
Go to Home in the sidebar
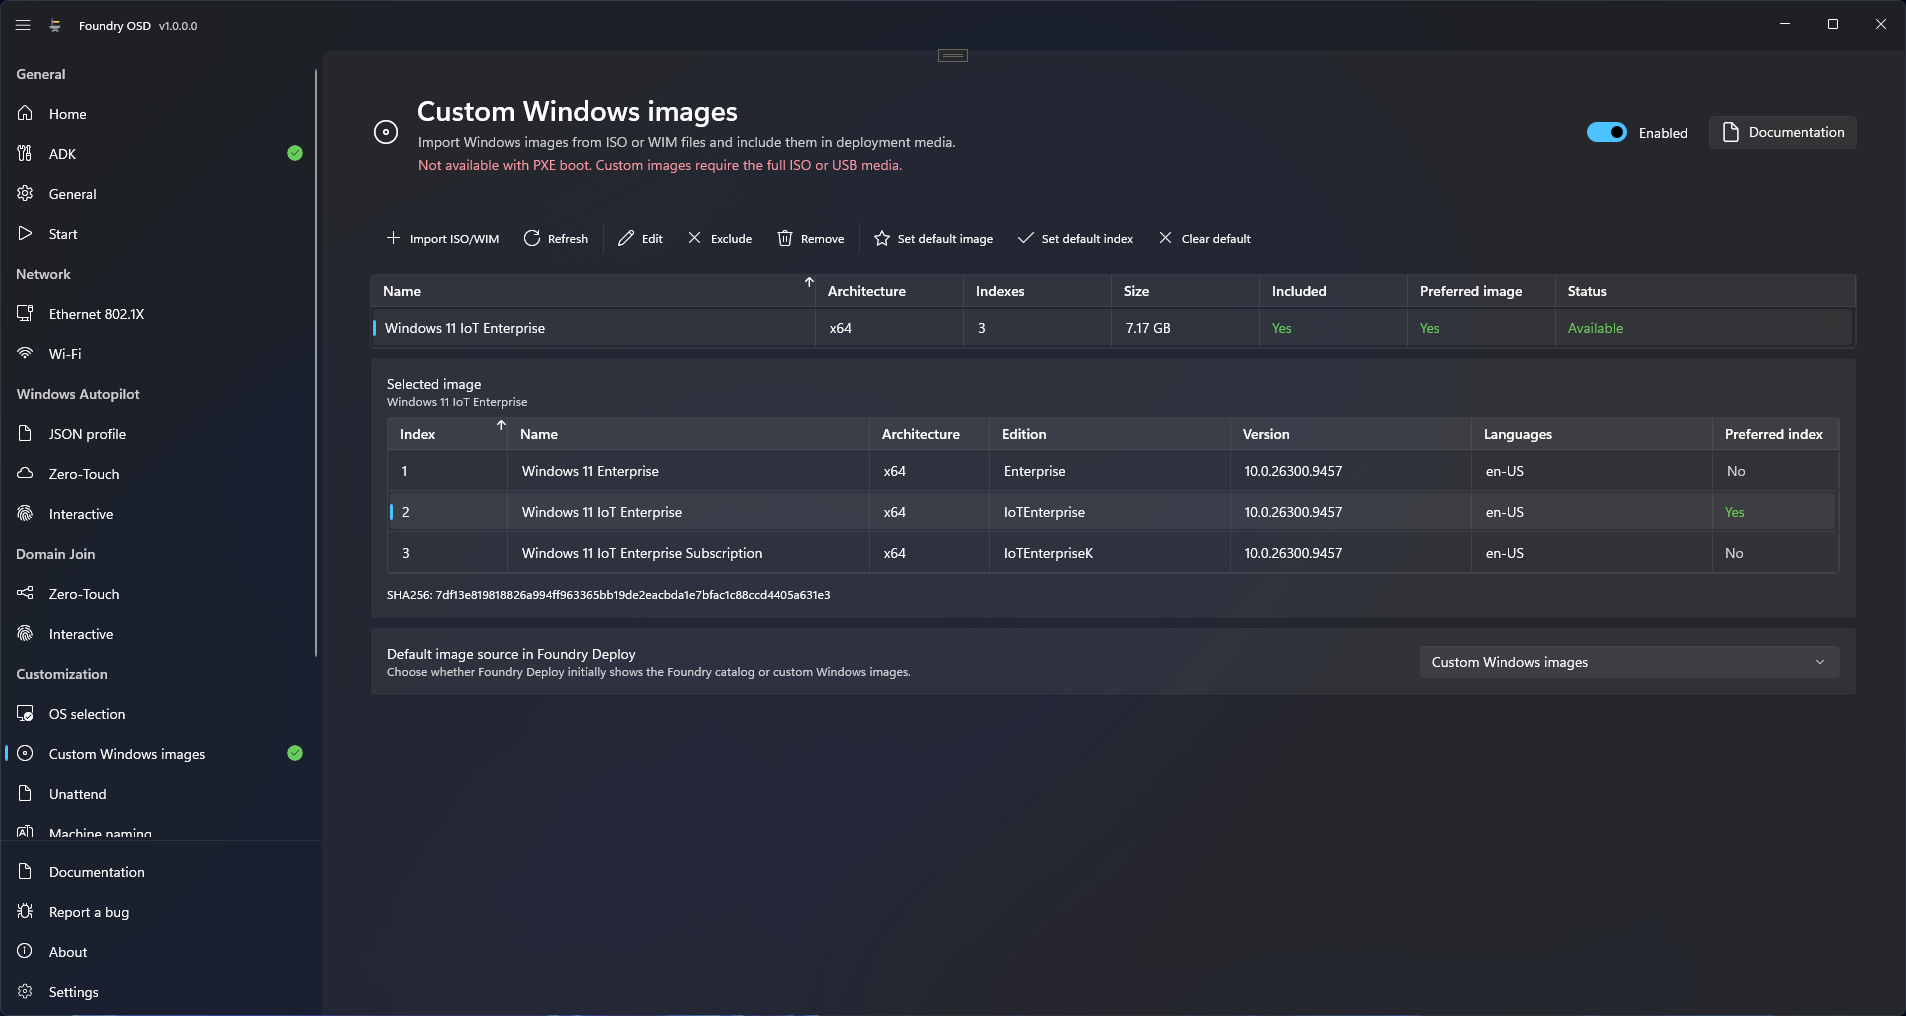pos(160,114)
